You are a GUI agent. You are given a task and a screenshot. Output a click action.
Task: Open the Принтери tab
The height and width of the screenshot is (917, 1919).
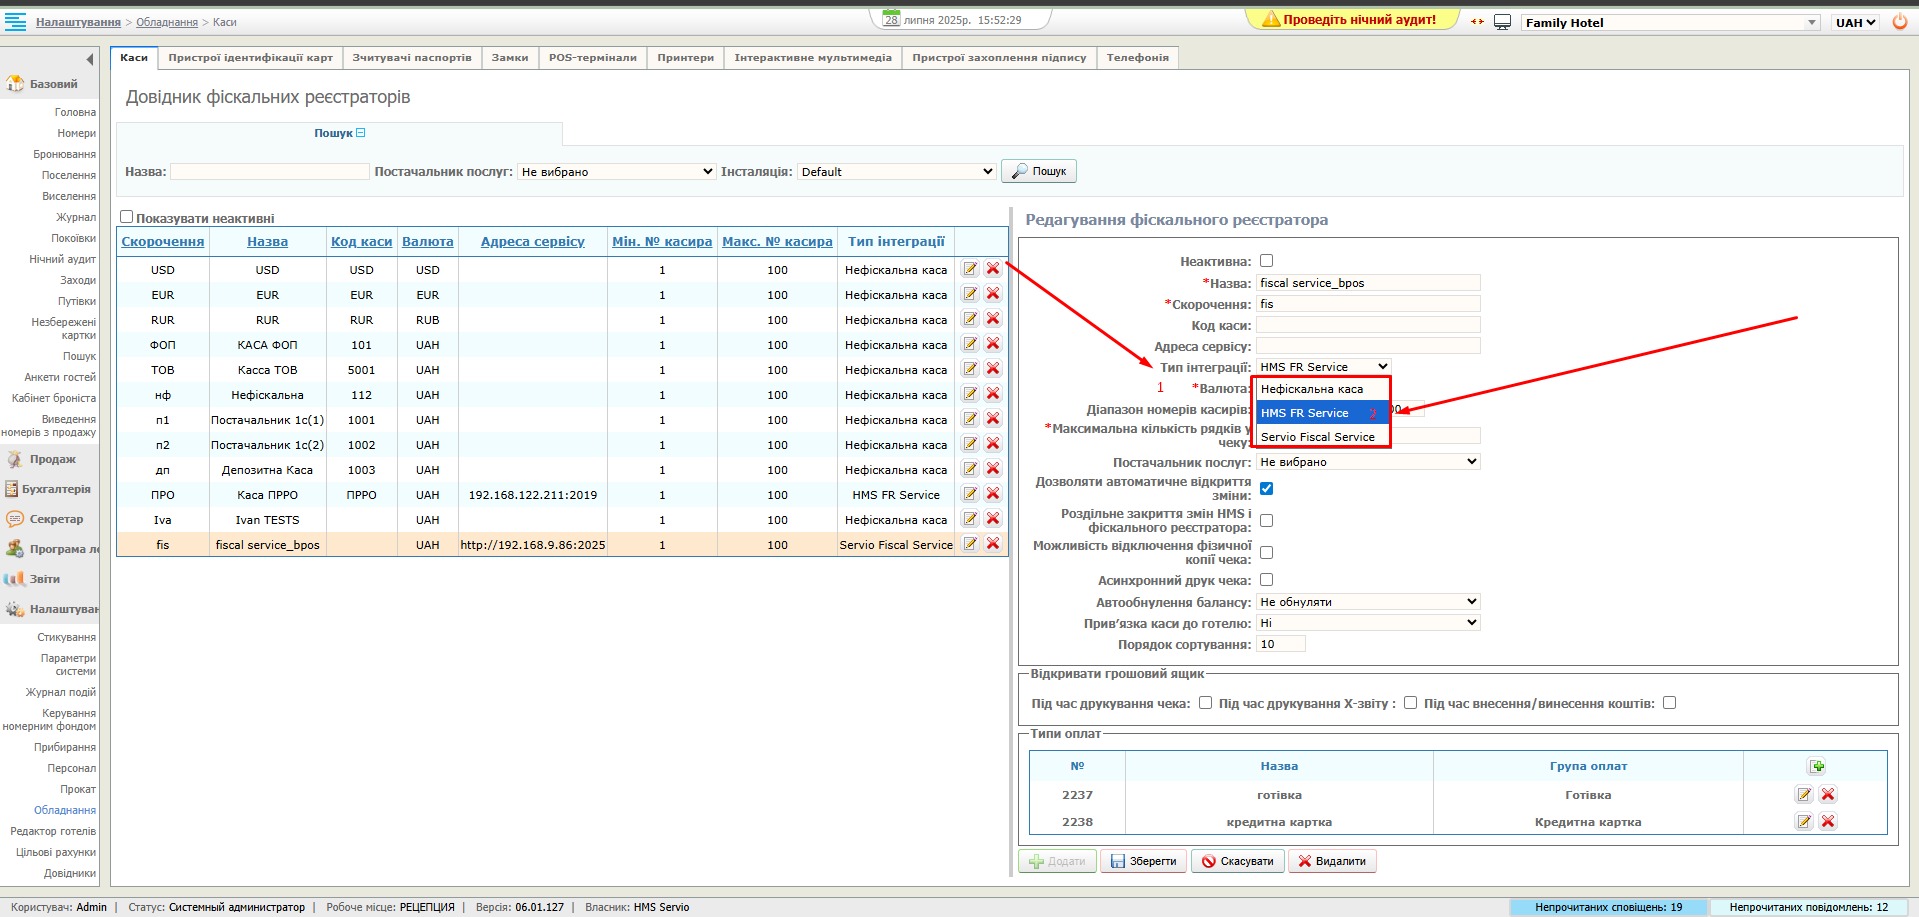point(685,58)
